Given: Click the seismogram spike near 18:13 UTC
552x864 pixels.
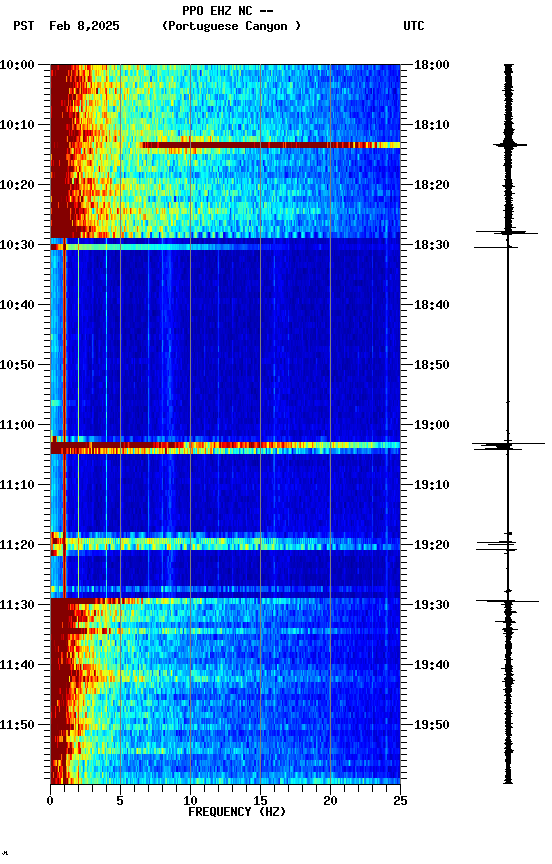Looking at the screenshot, I should click(510, 145).
